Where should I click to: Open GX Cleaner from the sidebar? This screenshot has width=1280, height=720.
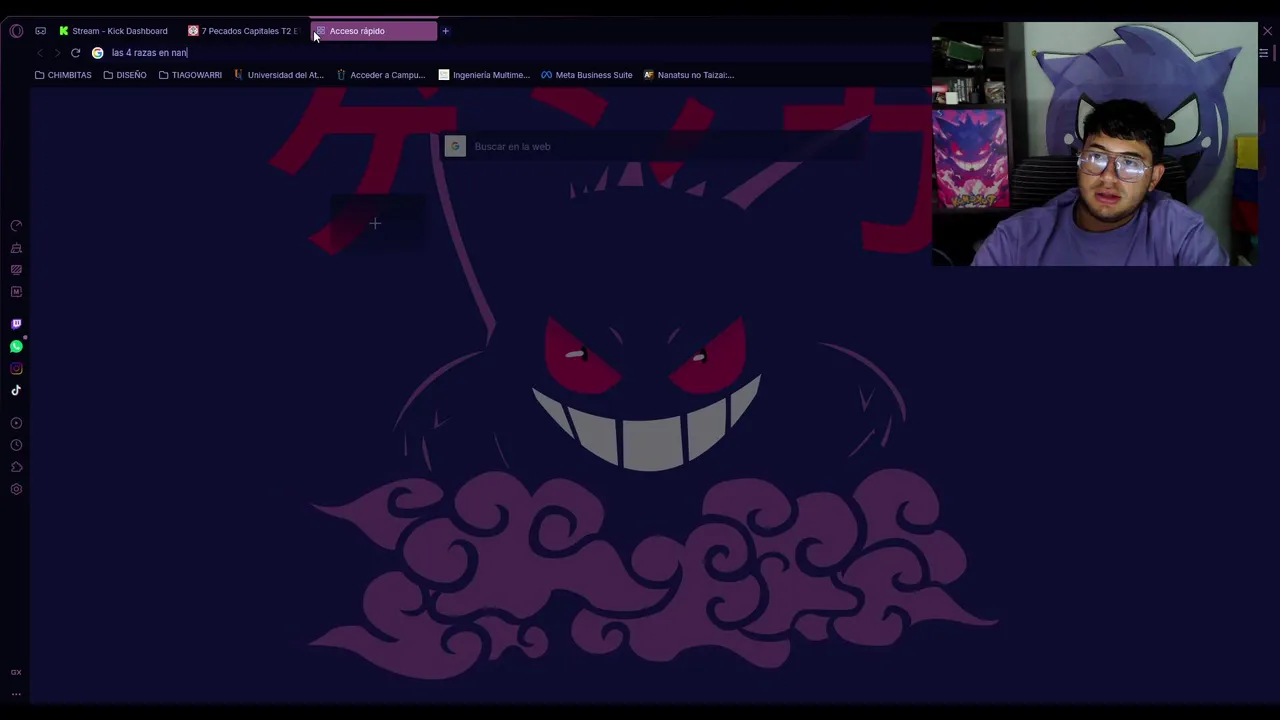click(16, 248)
